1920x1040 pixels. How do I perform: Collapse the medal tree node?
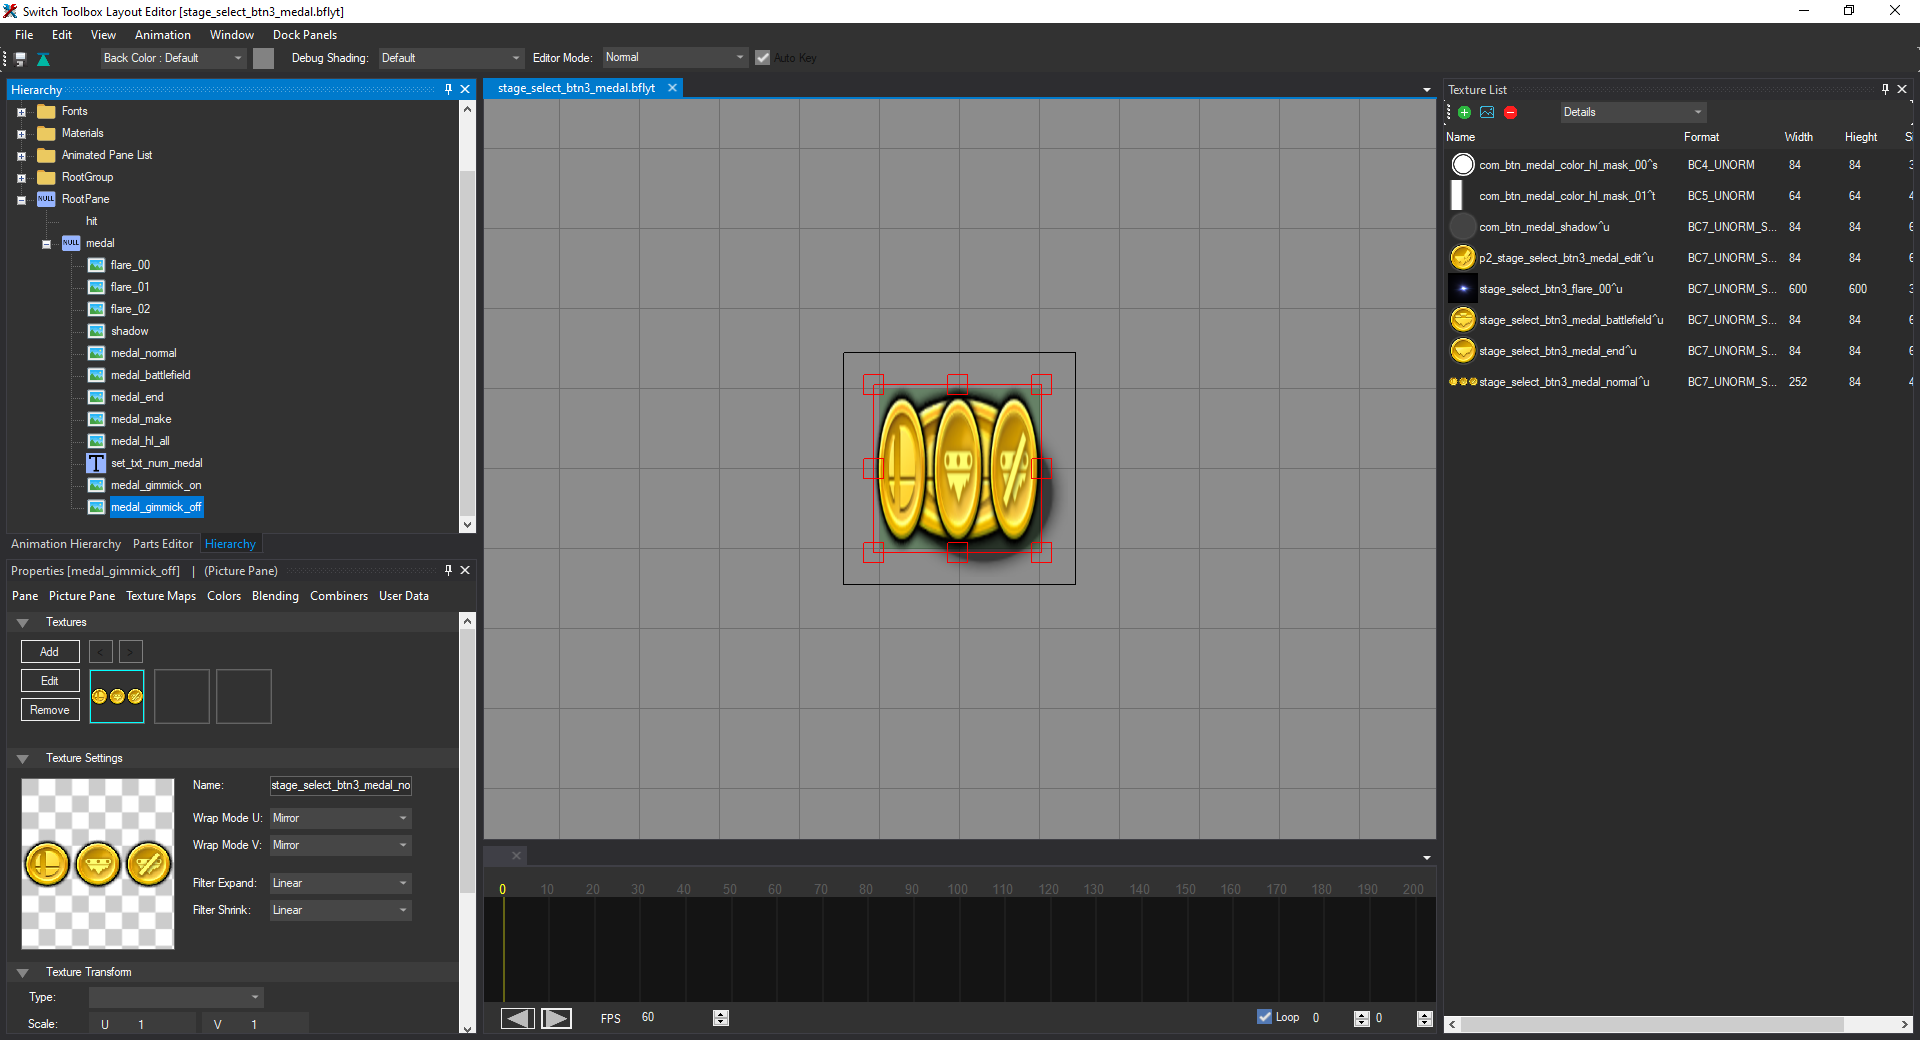[46, 244]
